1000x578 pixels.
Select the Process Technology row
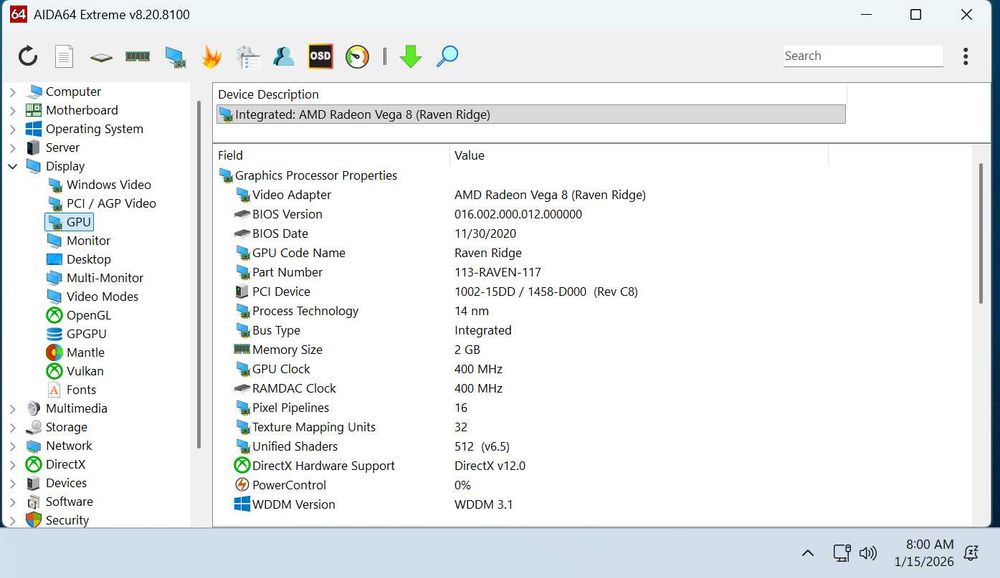(362, 311)
